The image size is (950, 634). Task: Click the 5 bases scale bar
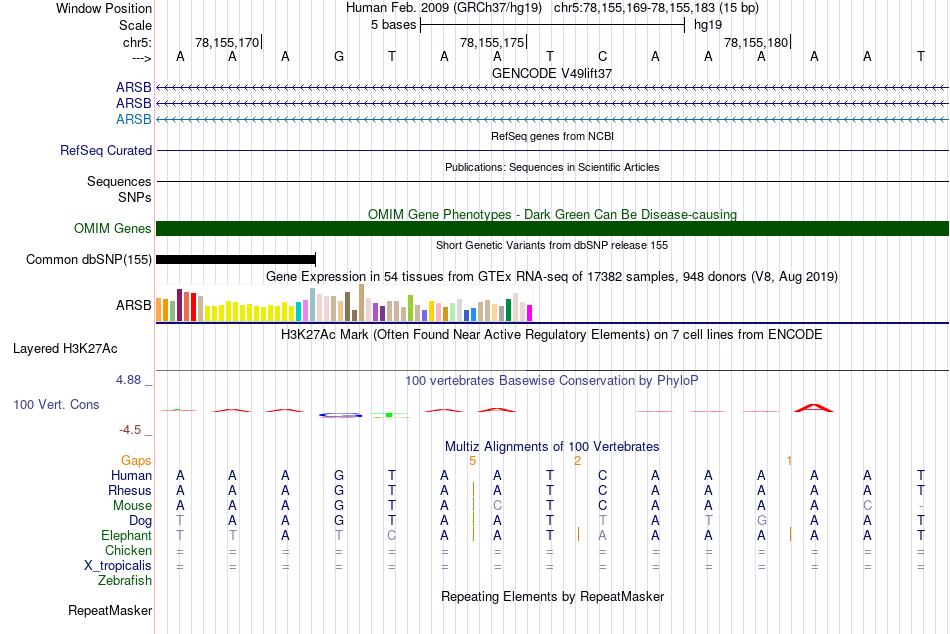click(553, 25)
